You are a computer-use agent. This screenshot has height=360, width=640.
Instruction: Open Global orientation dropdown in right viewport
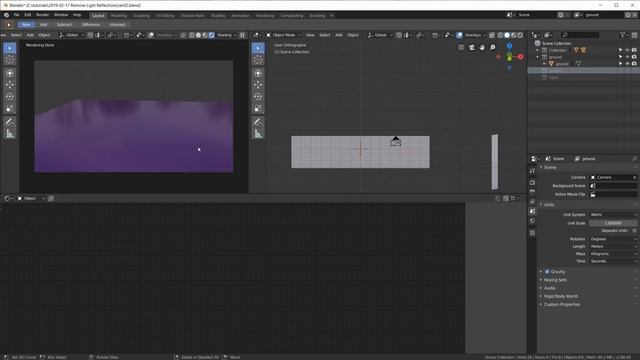coord(380,35)
